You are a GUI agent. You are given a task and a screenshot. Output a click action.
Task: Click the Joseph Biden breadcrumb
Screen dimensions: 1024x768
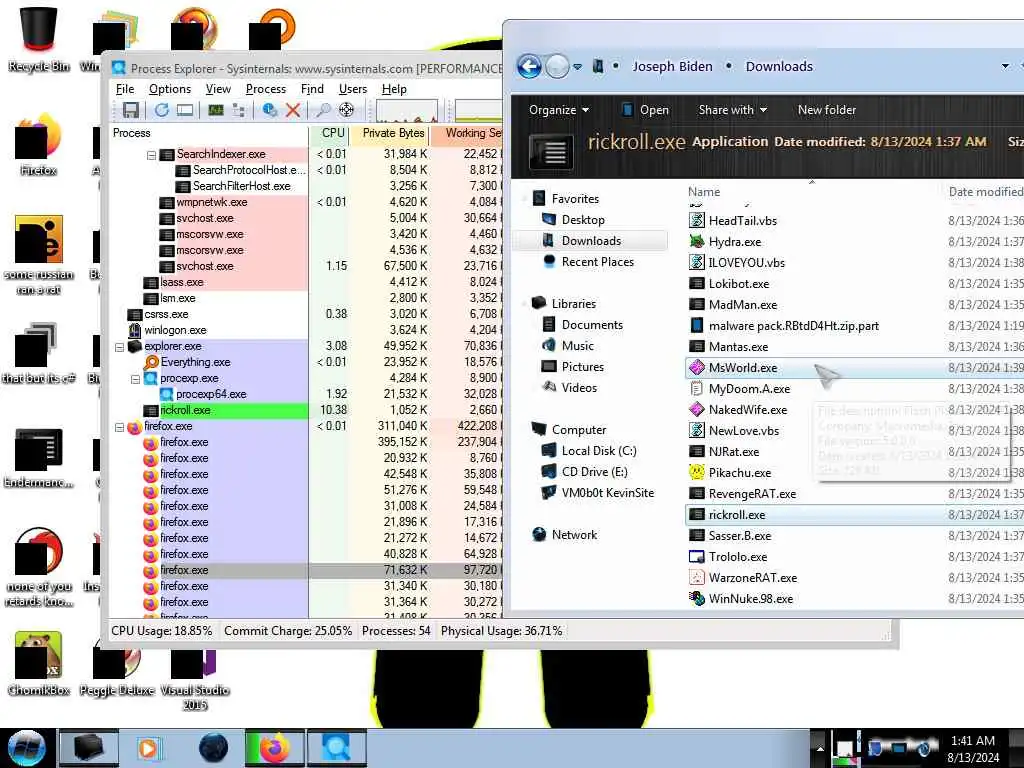pos(672,67)
